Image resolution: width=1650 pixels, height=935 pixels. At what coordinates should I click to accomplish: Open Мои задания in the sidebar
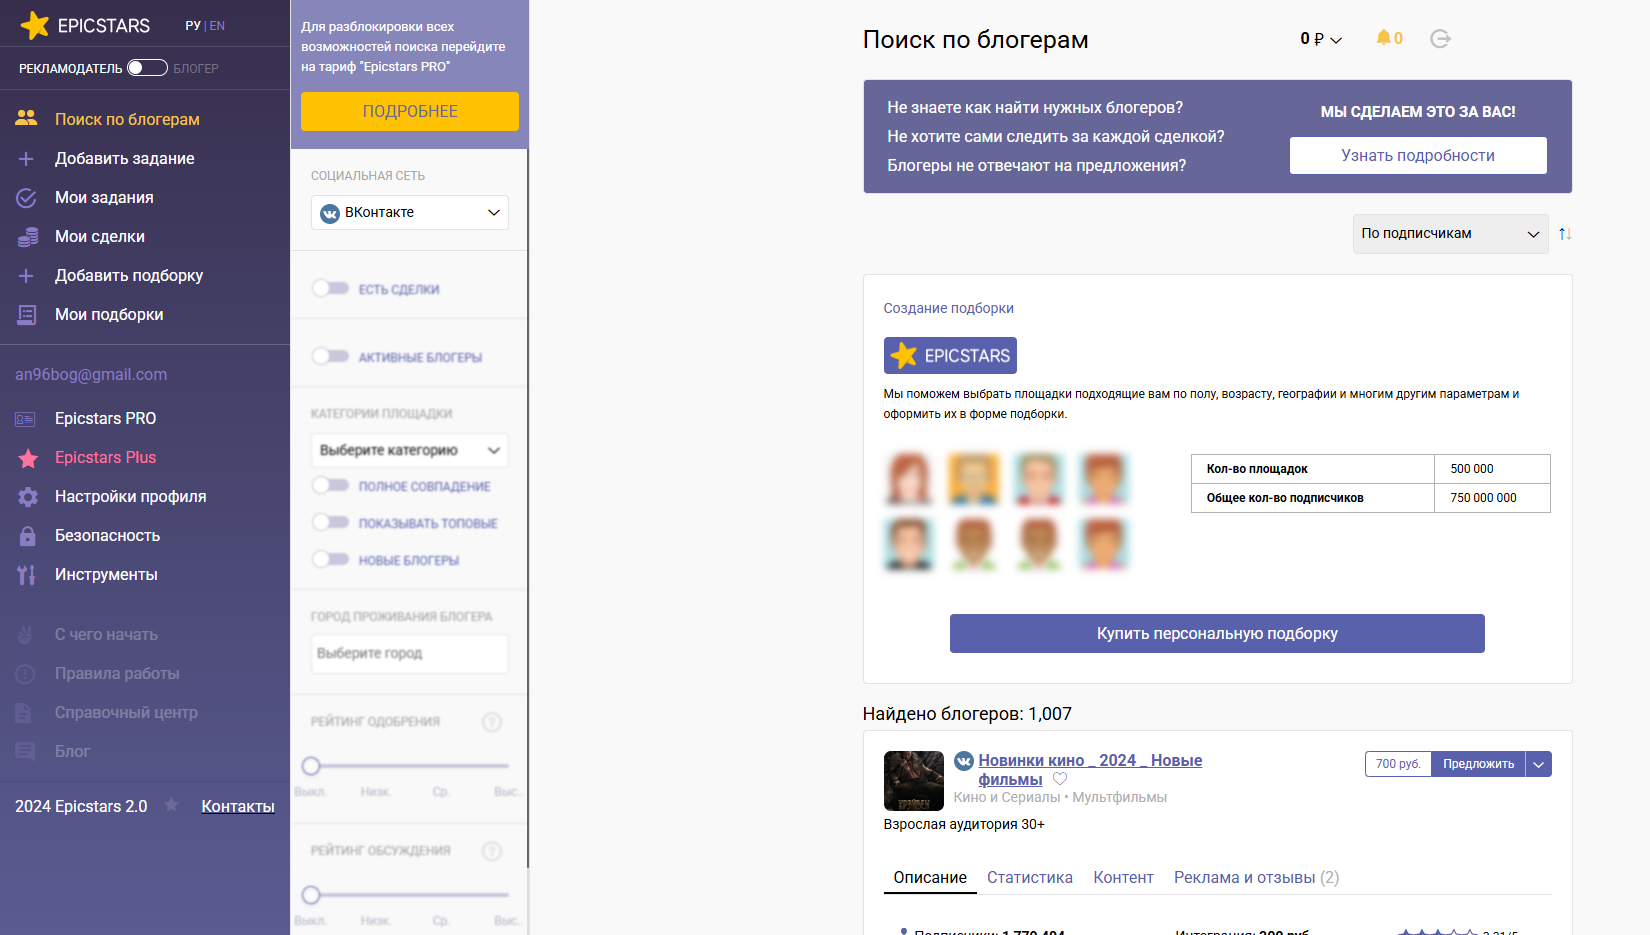[104, 197]
